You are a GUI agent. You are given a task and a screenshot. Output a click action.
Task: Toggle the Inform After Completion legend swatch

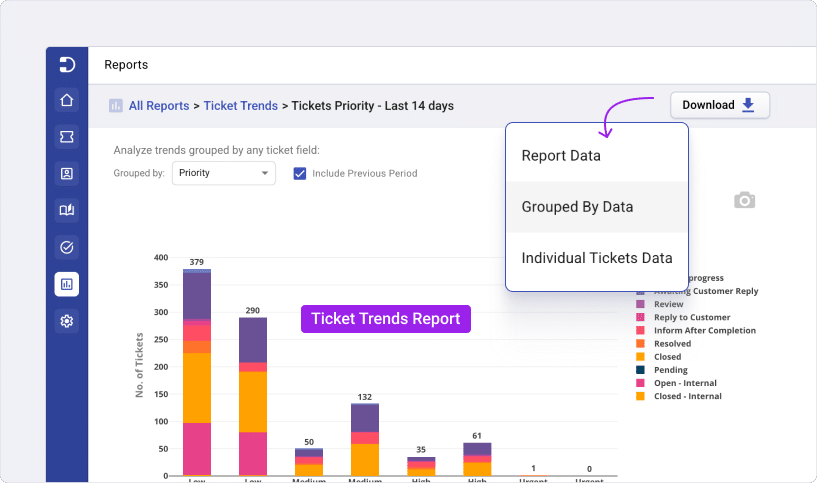coord(640,330)
